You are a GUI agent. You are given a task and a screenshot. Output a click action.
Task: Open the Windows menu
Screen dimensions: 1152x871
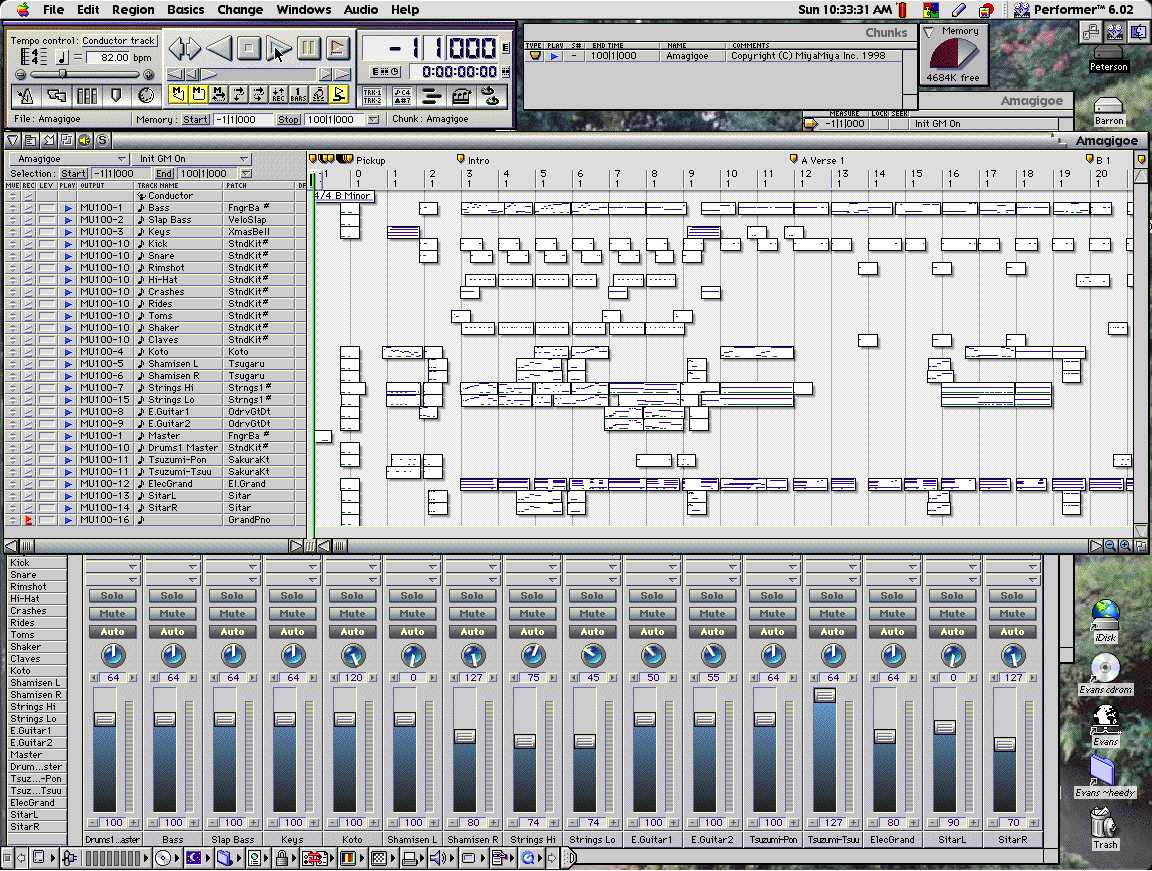[303, 10]
